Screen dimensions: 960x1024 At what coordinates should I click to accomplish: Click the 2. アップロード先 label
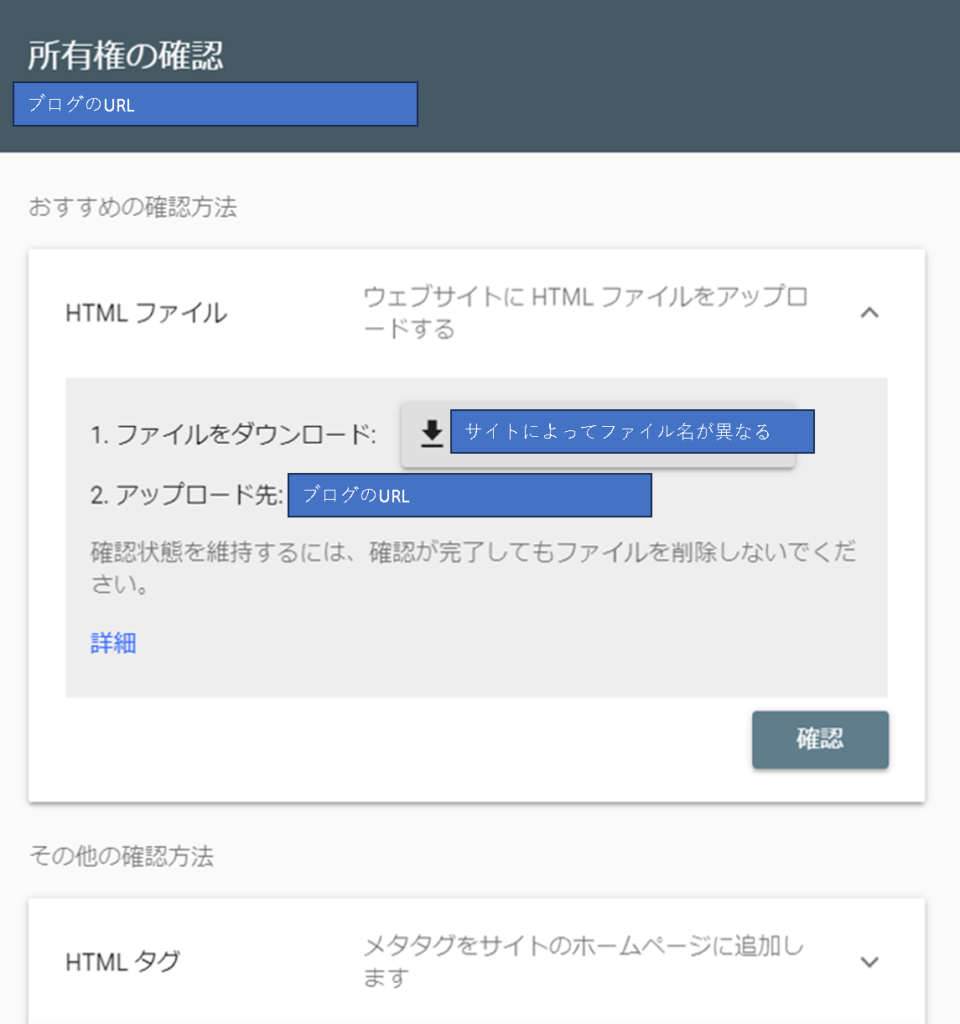point(187,496)
